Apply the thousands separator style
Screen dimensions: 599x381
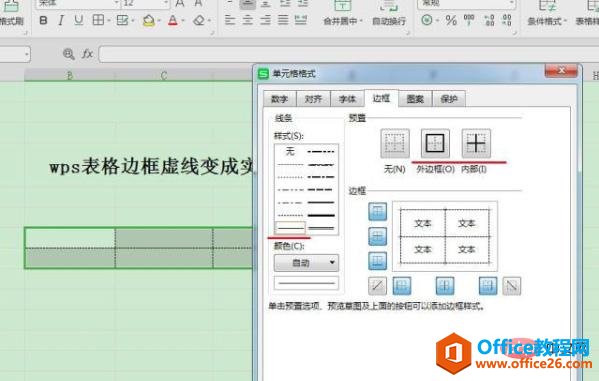[469, 20]
